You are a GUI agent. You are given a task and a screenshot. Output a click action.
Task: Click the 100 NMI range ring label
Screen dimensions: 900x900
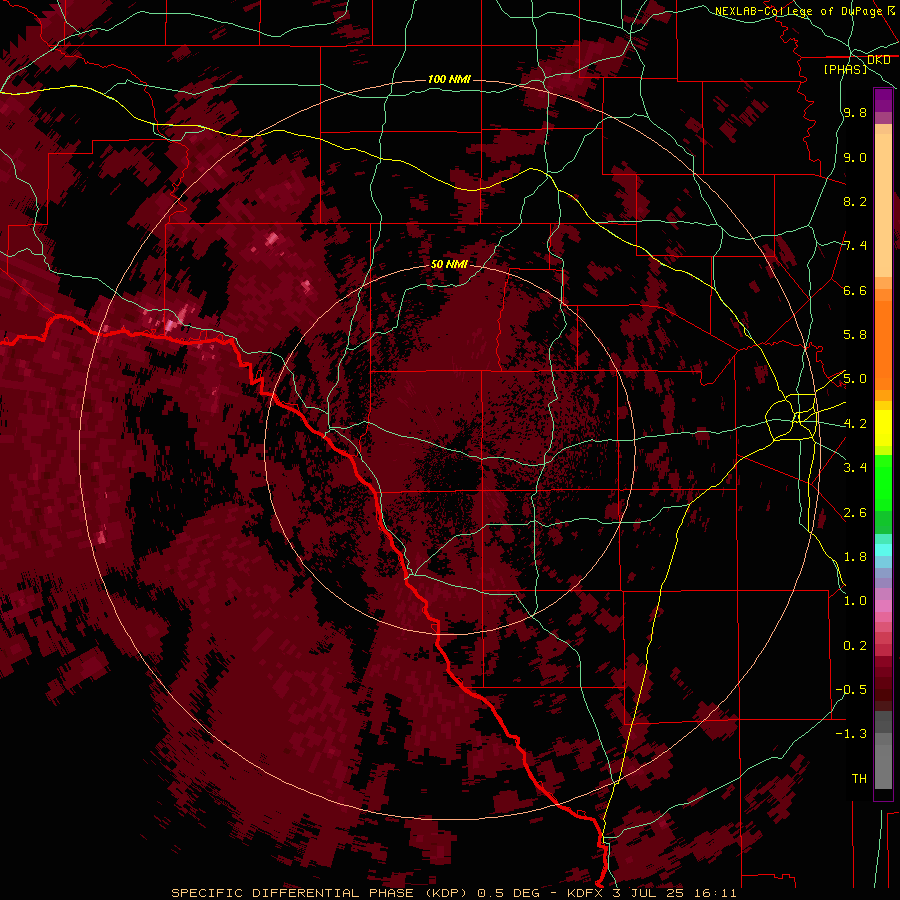point(449,79)
